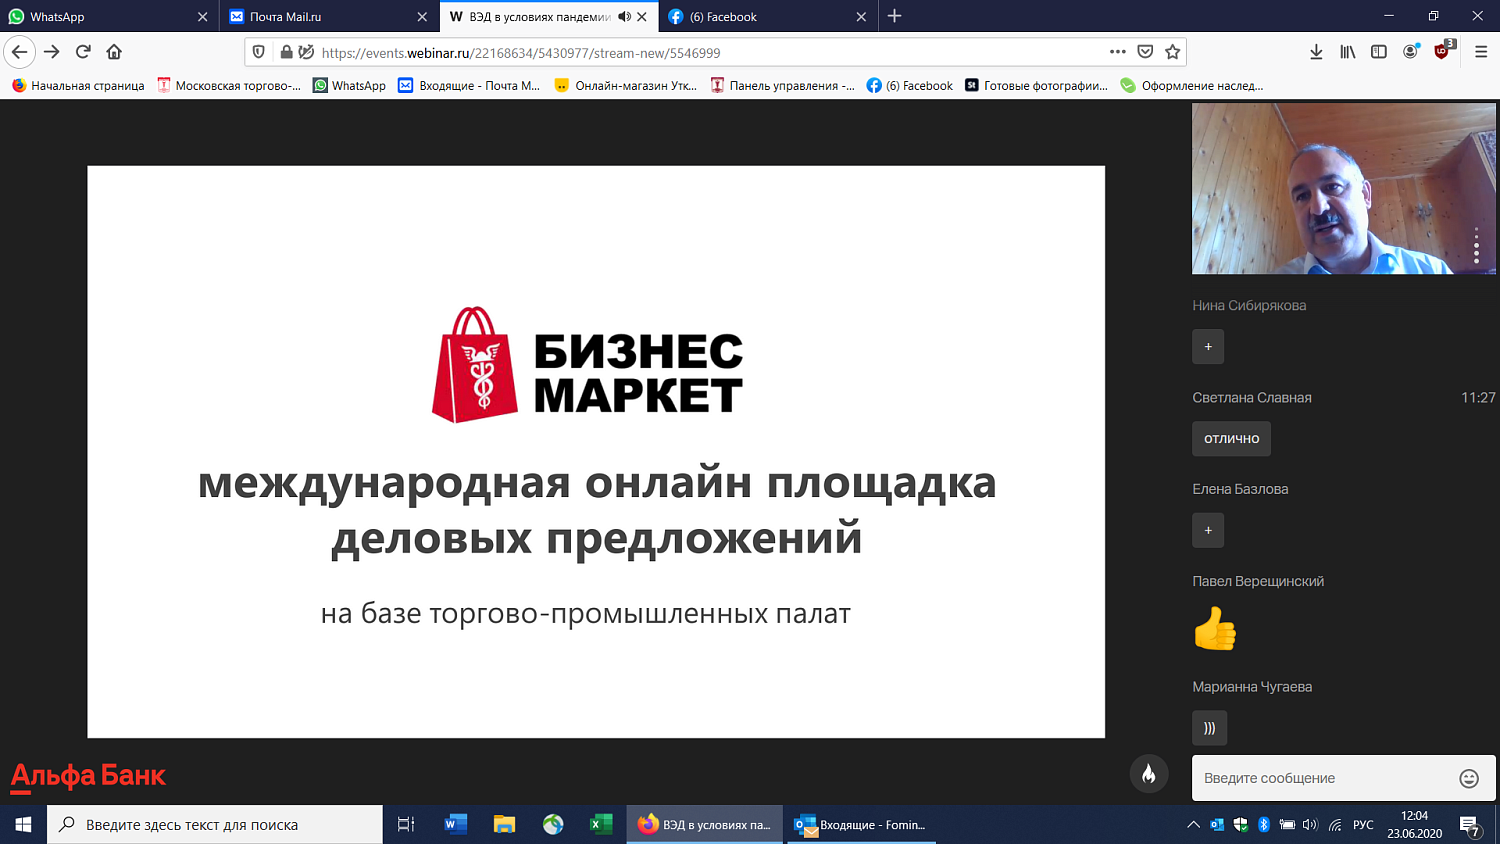Image resolution: width=1500 pixels, height=844 pixels.
Task: Click the Windows taskbar search box
Action: point(215,824)
